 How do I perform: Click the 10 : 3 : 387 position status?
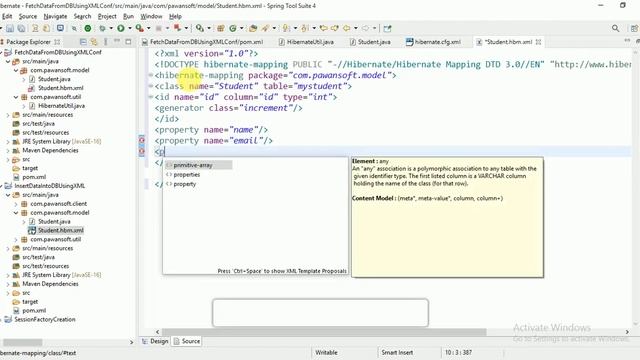pyautogui.click(x=458, y=353)
